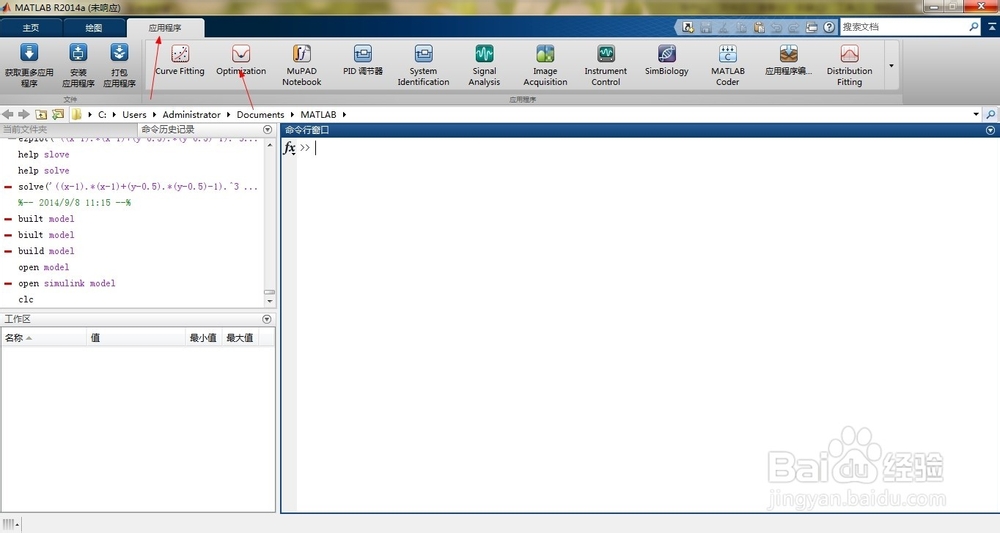Click the fx function browser icon
This screenshot has width=1000, height=533.
coord(290,148)
